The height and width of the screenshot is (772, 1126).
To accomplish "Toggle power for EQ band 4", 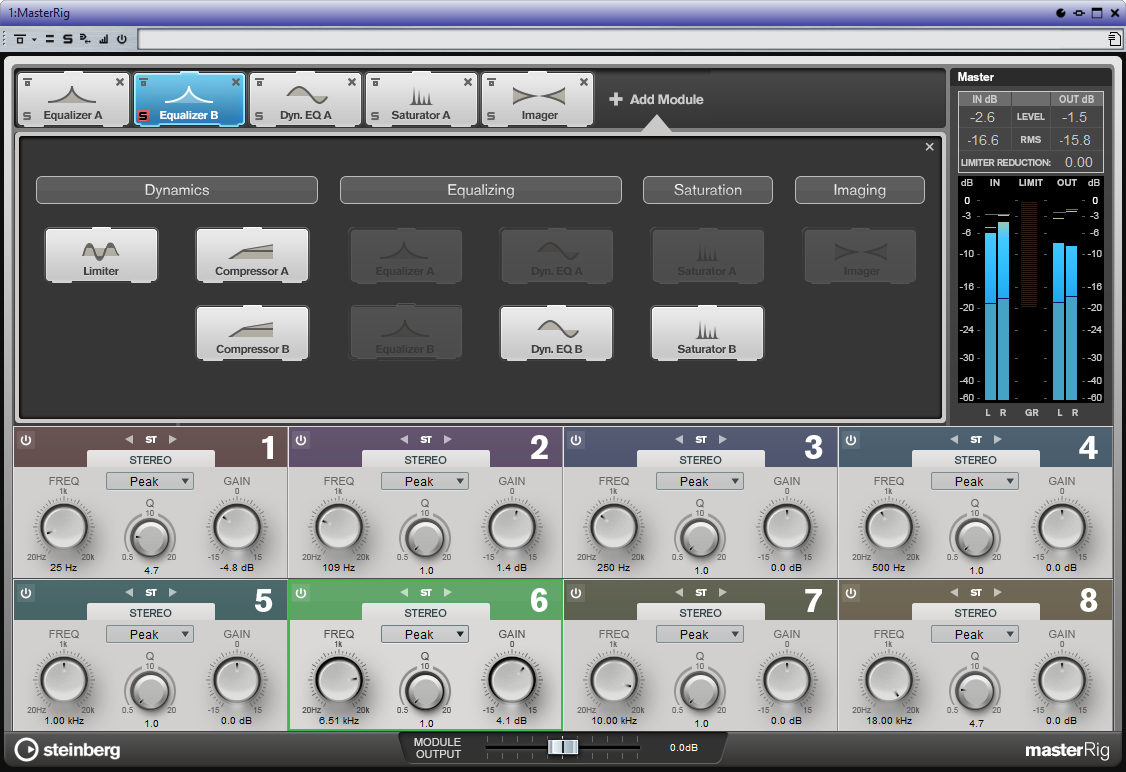I will (851, 440).
